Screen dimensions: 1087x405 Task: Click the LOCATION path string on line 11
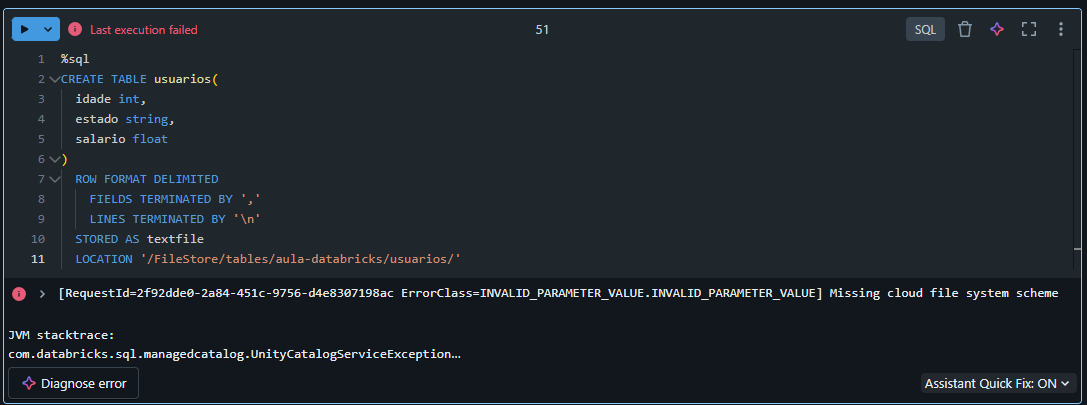pos(300,259)
